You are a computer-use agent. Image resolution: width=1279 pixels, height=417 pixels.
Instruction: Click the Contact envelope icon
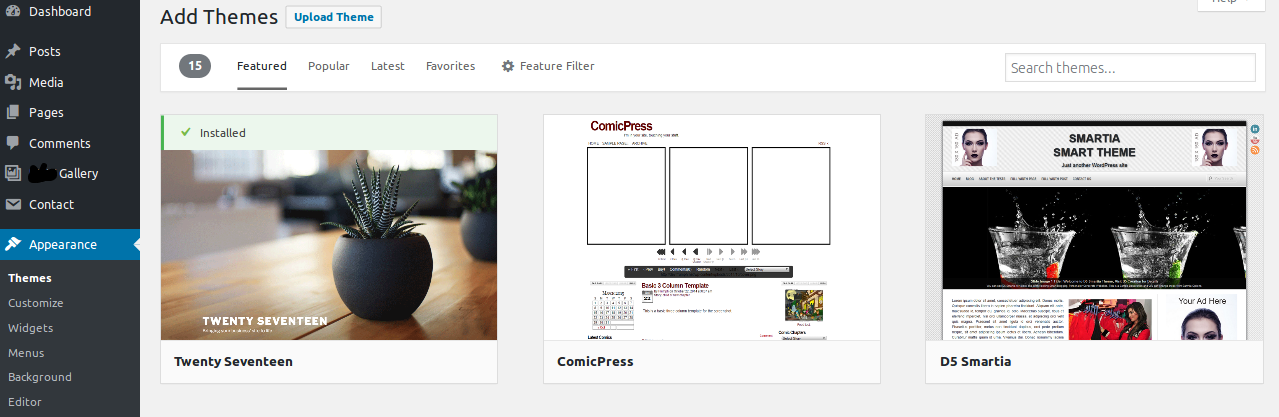click(x=13, y=204)
